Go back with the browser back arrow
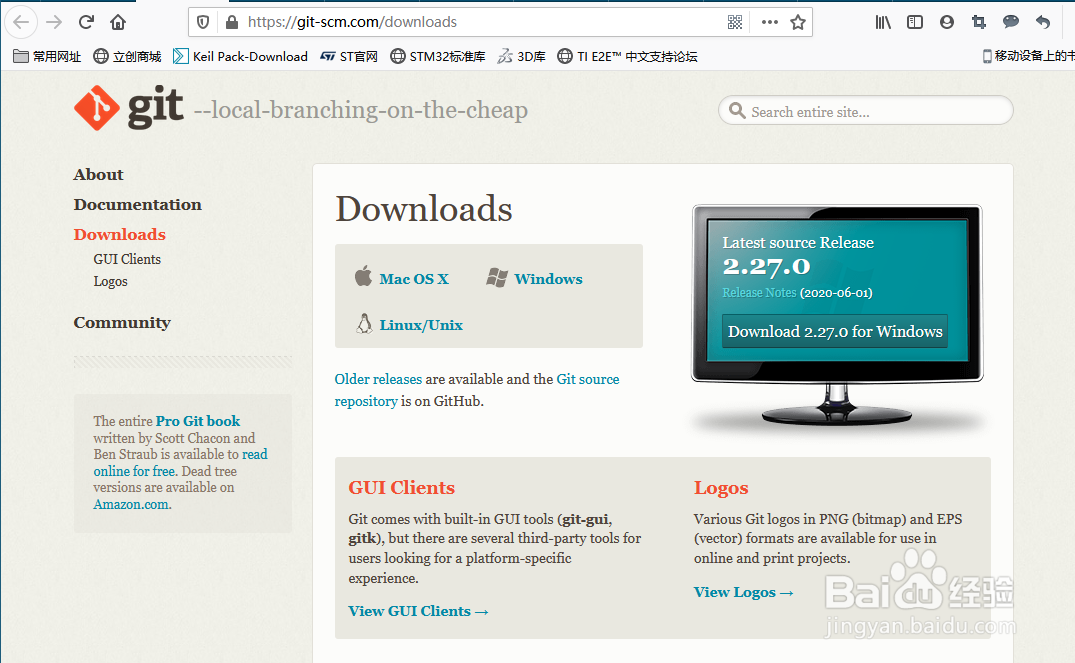 point(21,22)
